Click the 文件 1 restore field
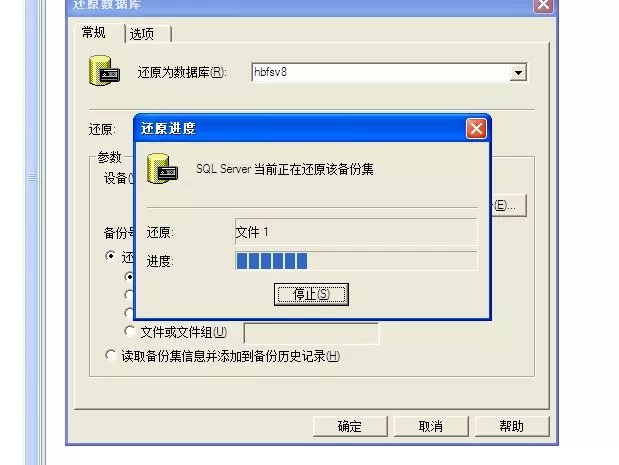Image resolution: width=619 pixels, height=465 pixels. point(356,232)
